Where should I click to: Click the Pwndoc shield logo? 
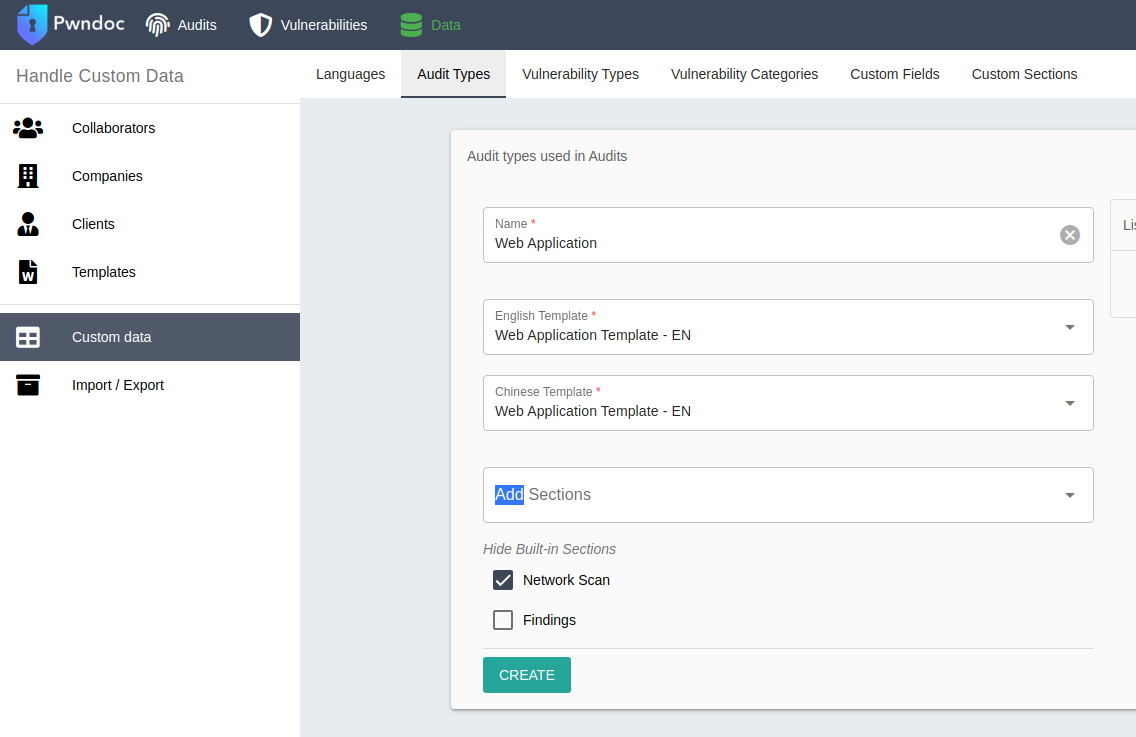pyautogui.click(x=32, y=25)
